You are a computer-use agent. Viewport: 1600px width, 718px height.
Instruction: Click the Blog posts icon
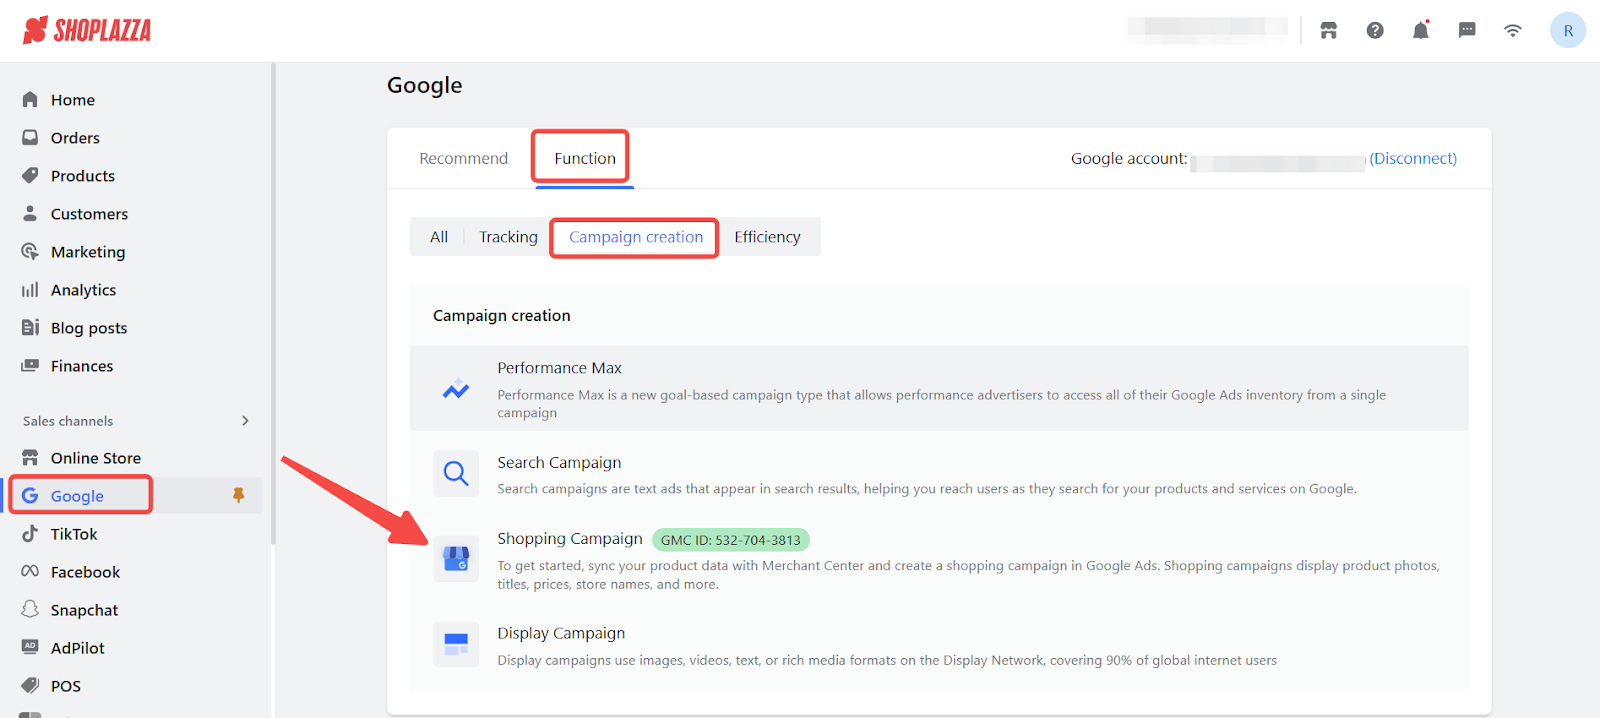(x=30, y=327)
